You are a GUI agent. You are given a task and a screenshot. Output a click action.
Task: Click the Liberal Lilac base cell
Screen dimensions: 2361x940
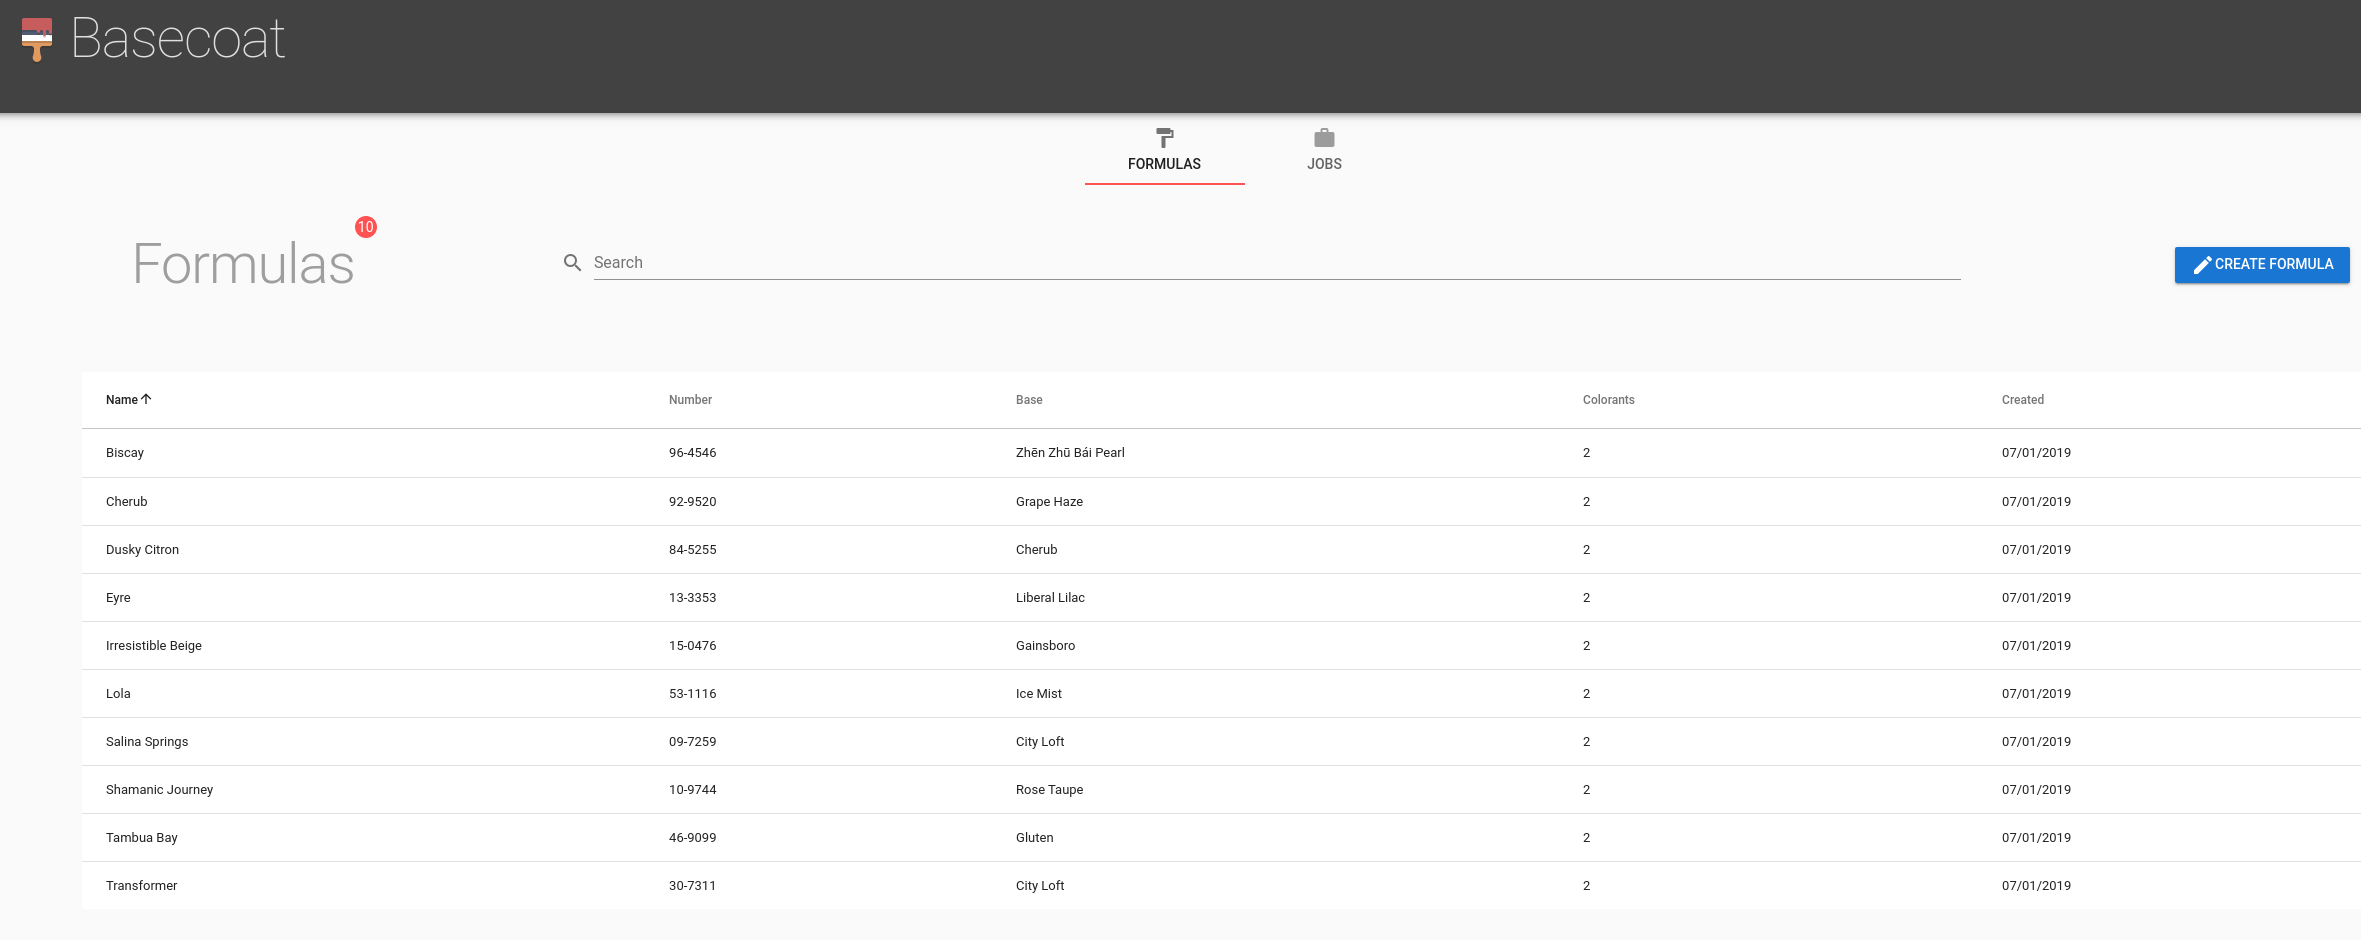pyautogui.click(x=1050, y=598)
